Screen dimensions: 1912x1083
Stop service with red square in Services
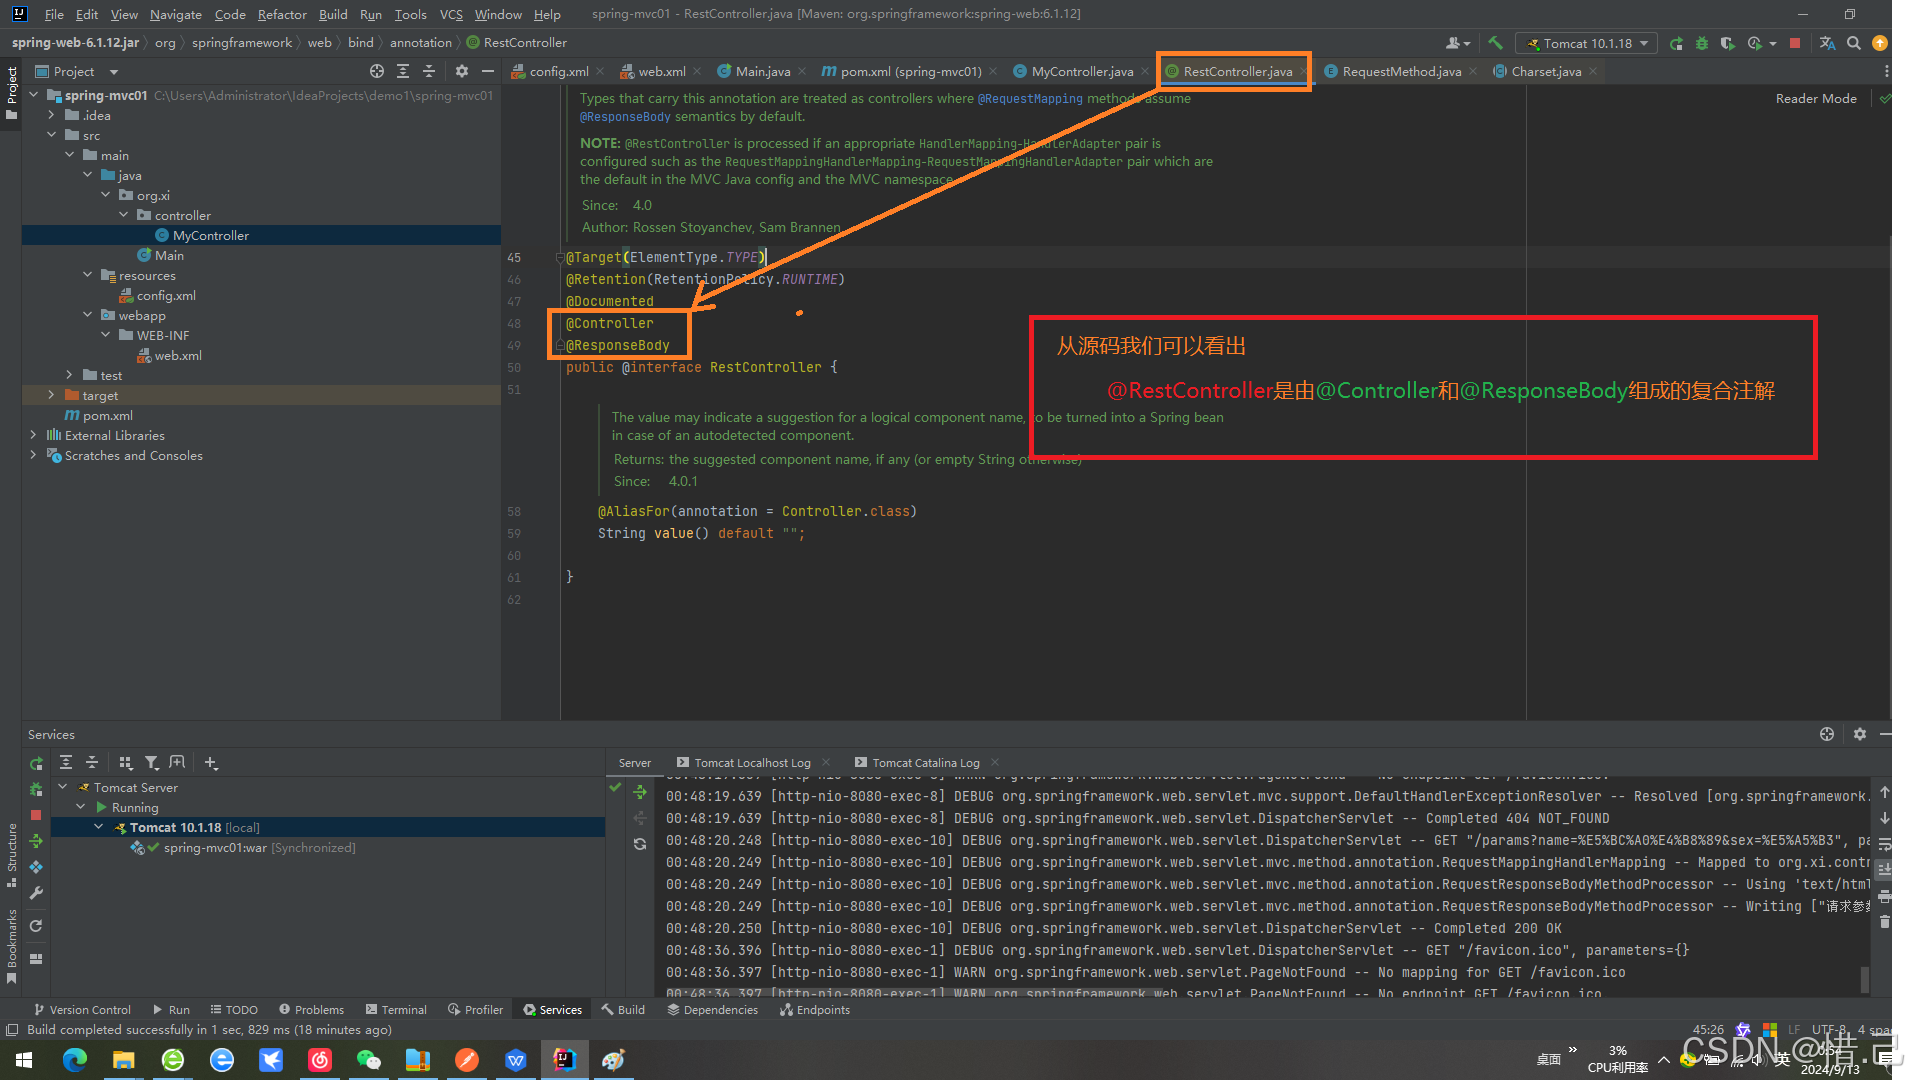36,816
